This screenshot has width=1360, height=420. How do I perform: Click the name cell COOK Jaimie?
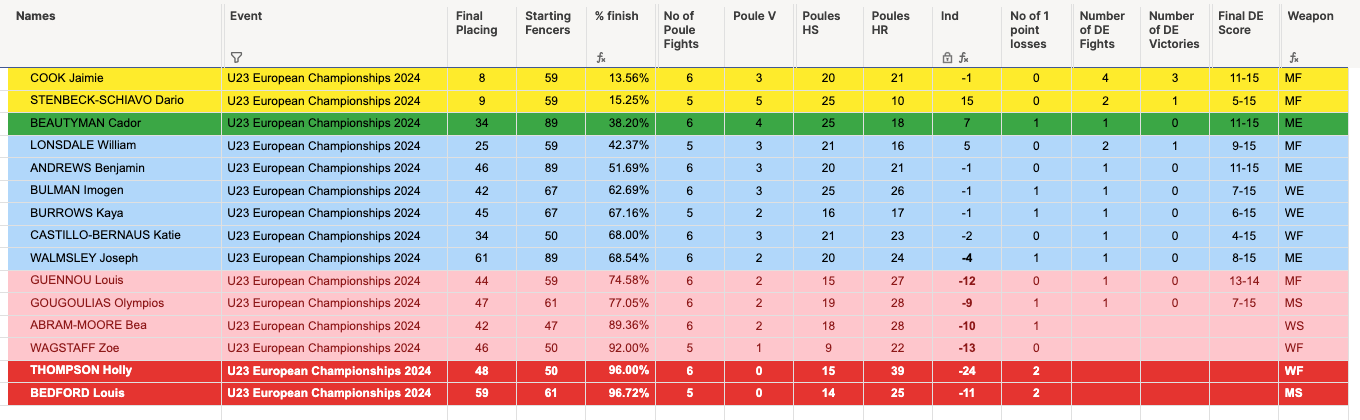pos(67,78)
